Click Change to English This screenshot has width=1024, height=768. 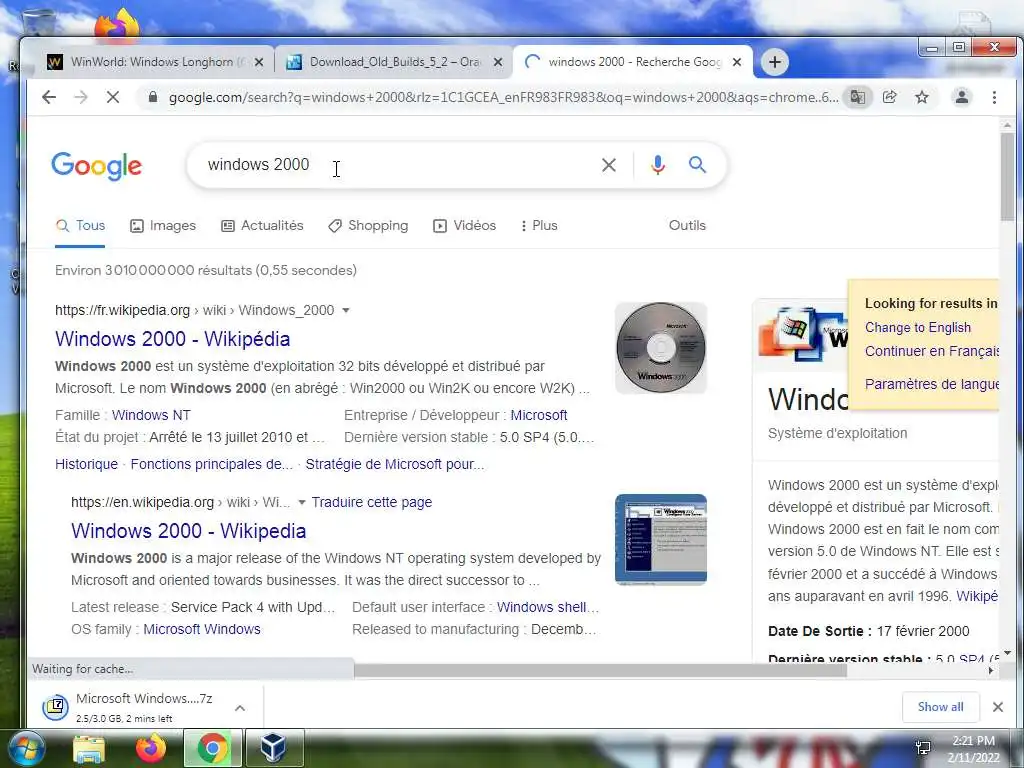(918, 328)
